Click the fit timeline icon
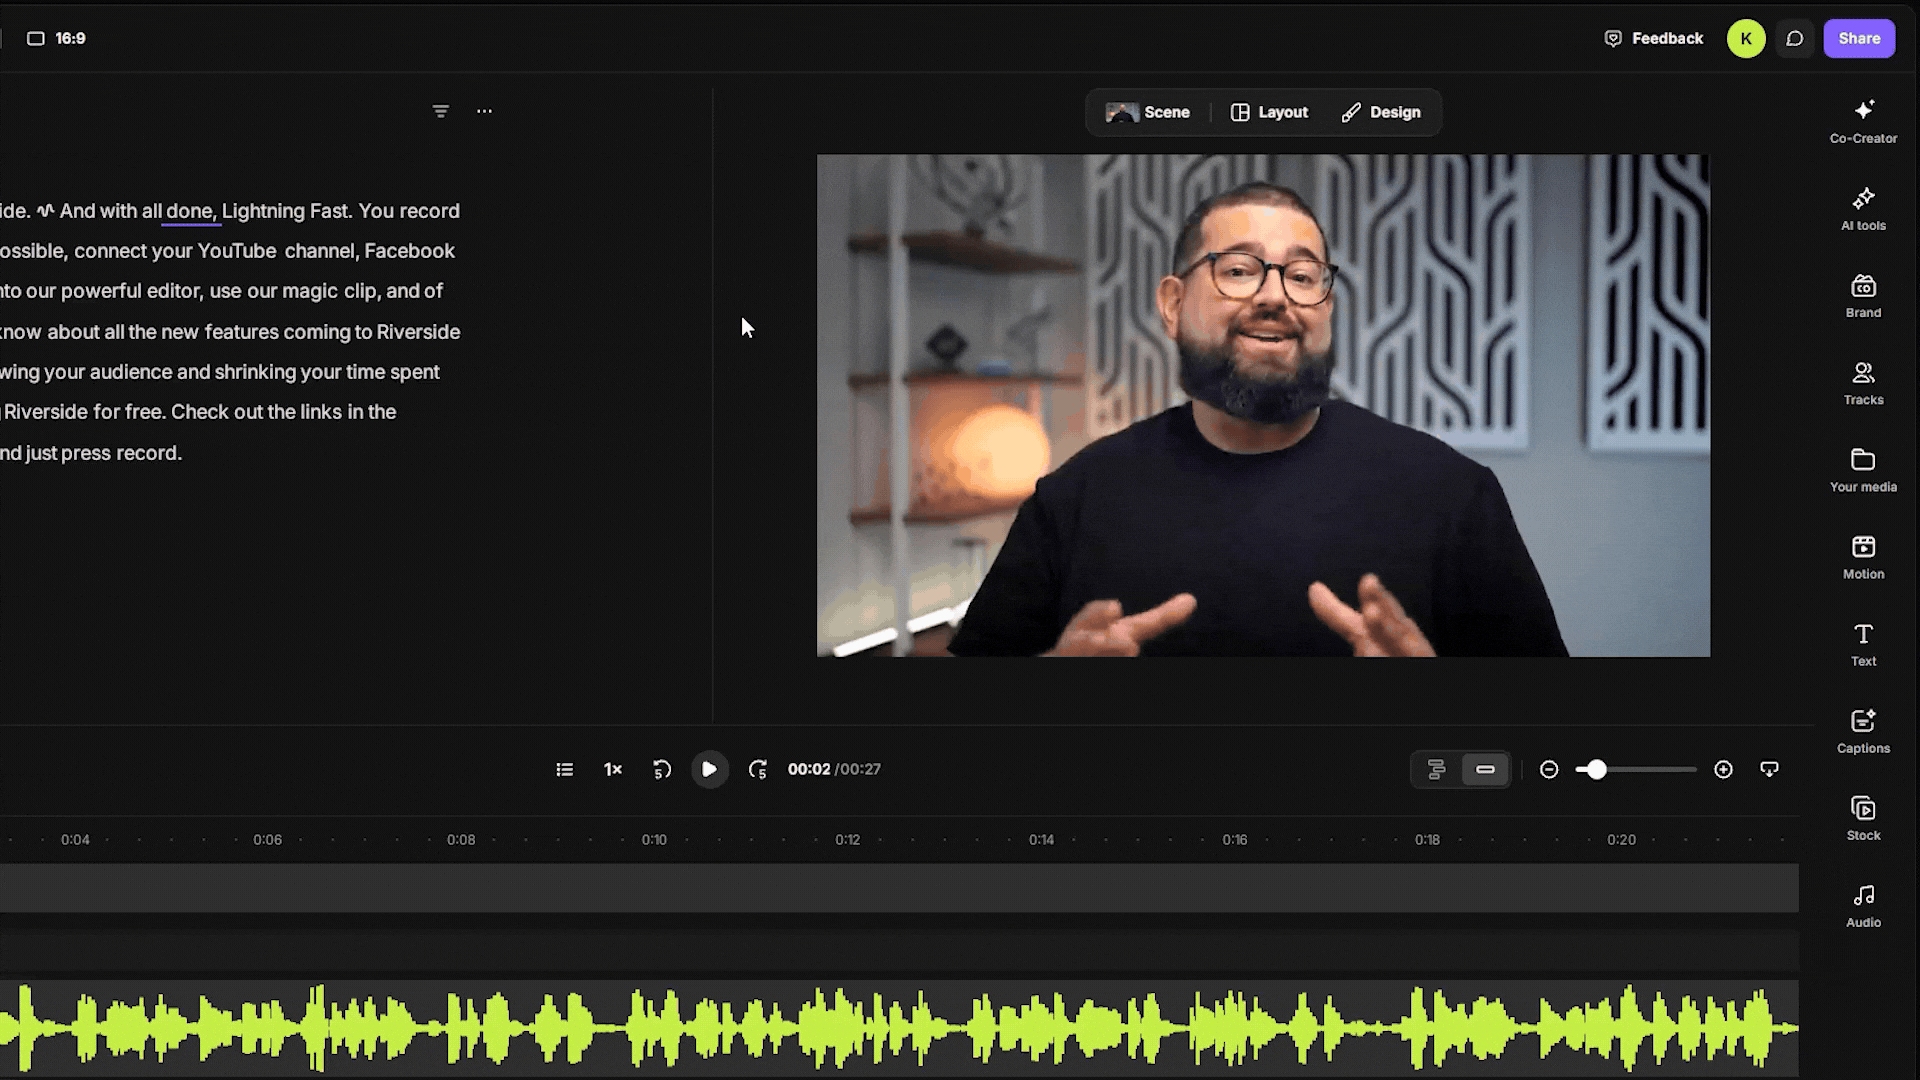Image resolution: width=1920 pixels, height=1080 pixels. click(x=1769, y=769)
